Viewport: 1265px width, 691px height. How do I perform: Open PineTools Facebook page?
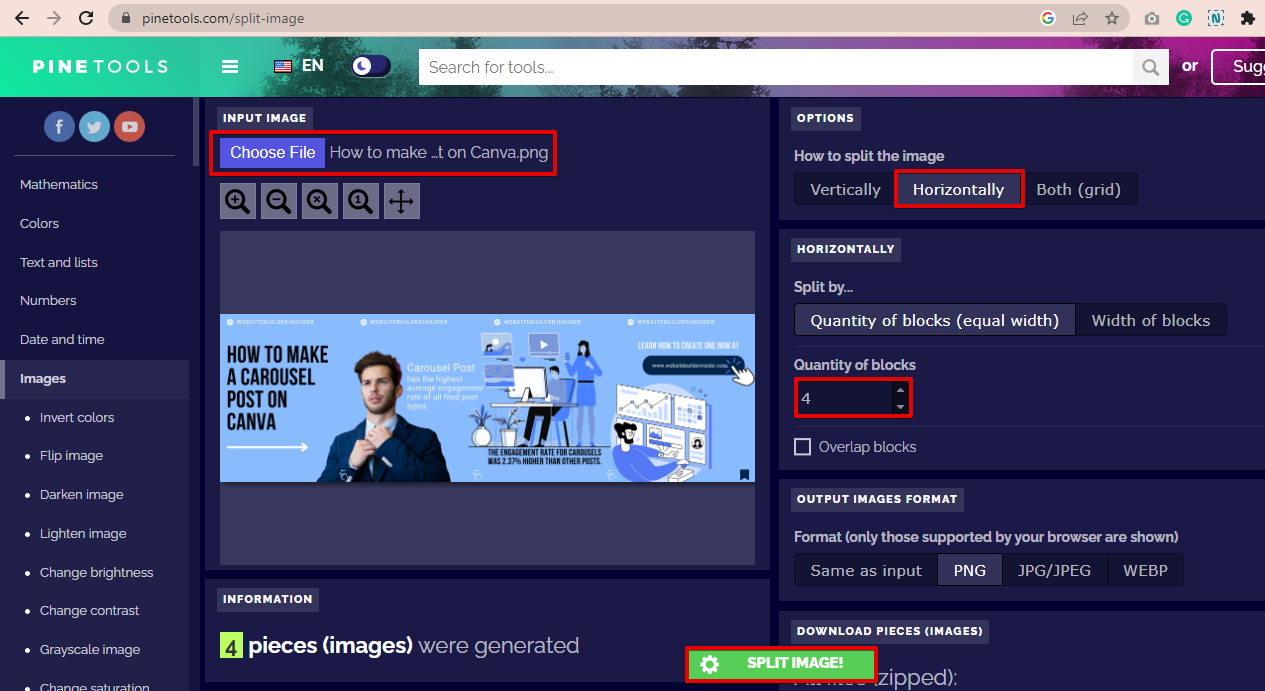60,126
